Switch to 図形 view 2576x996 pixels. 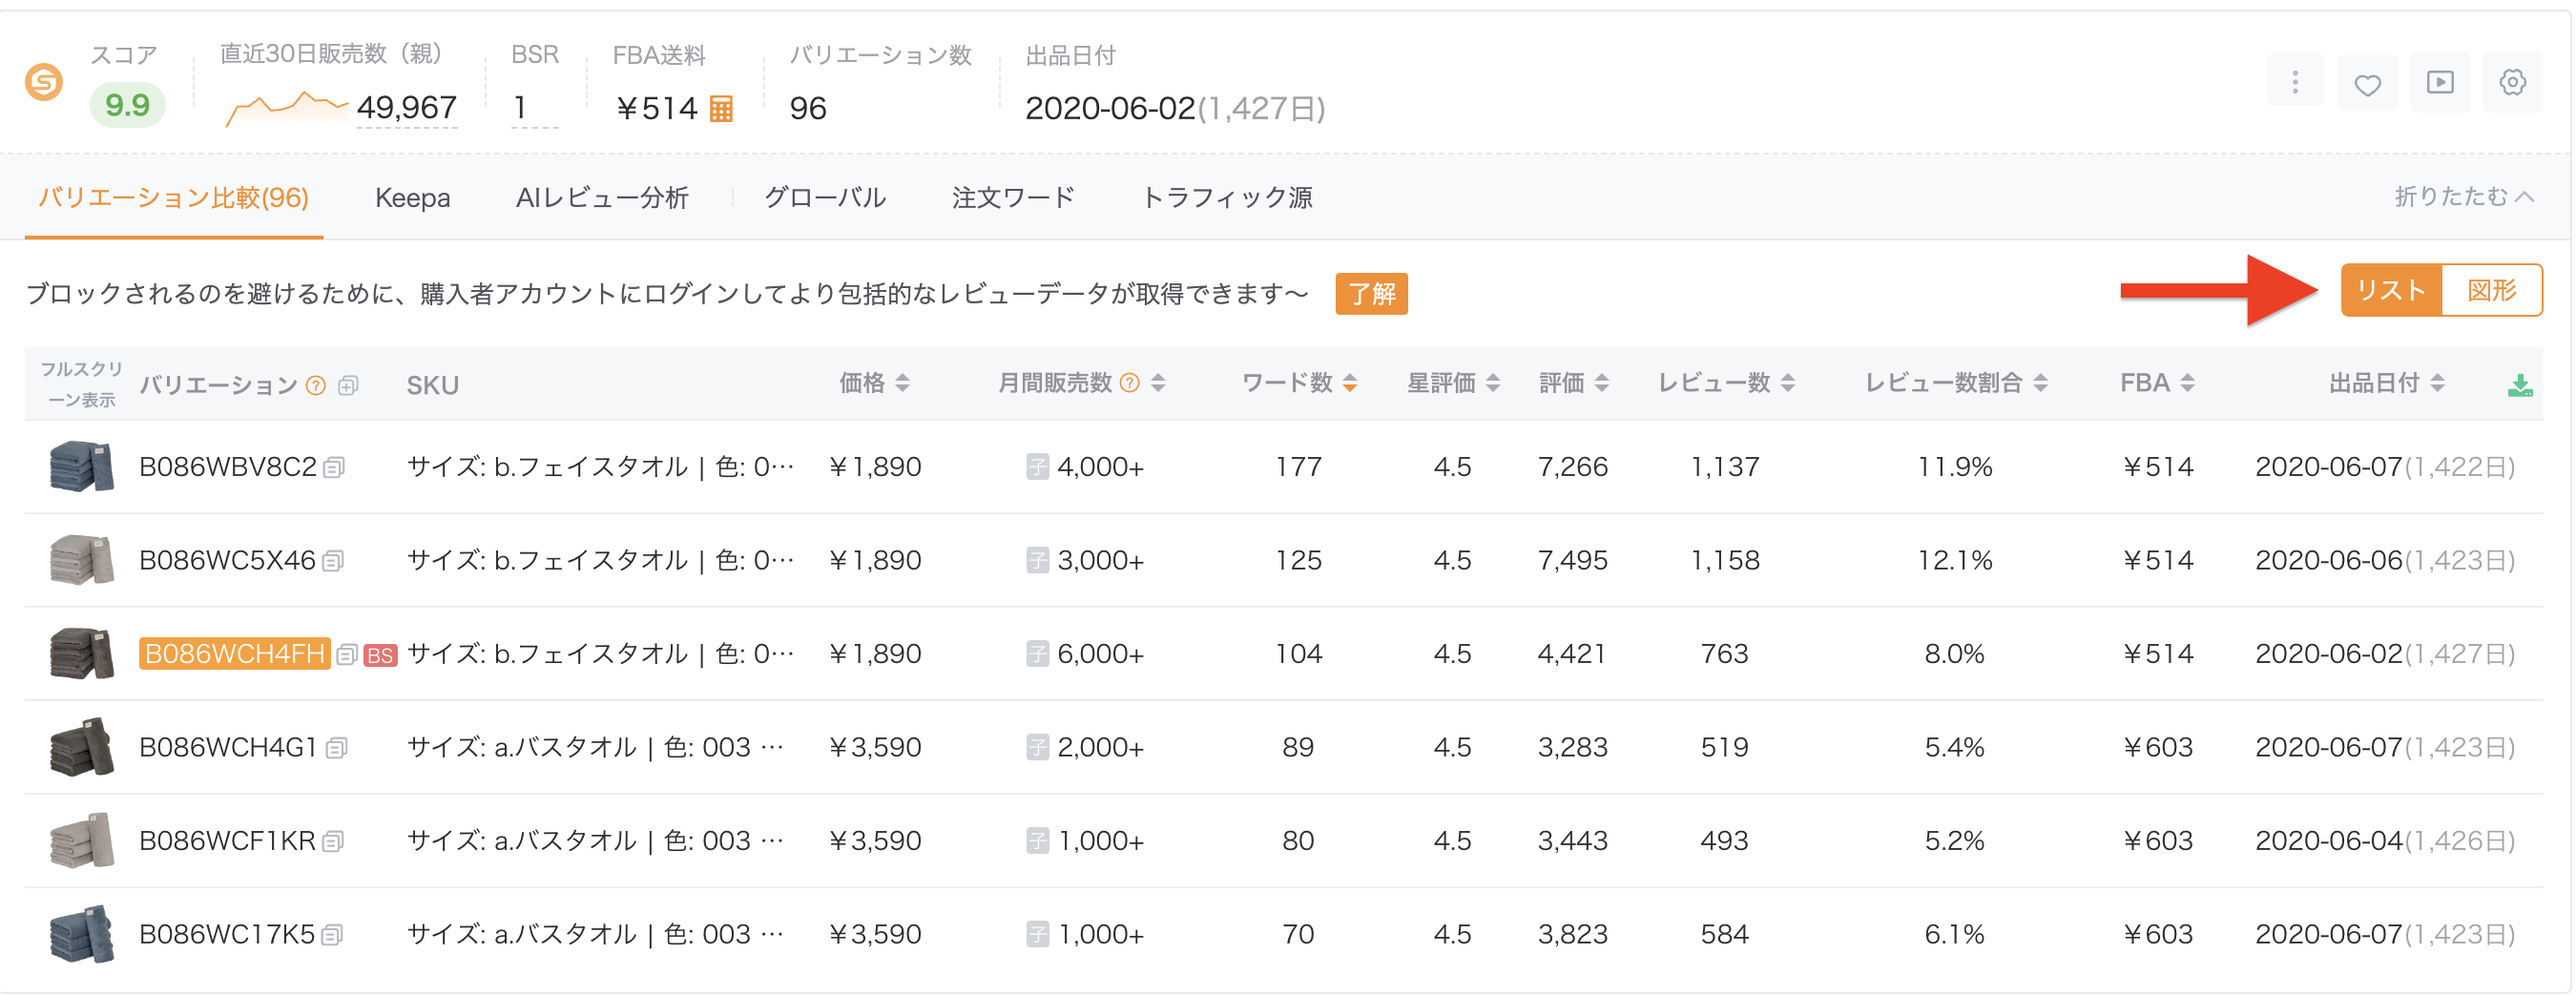(2491, 290)
